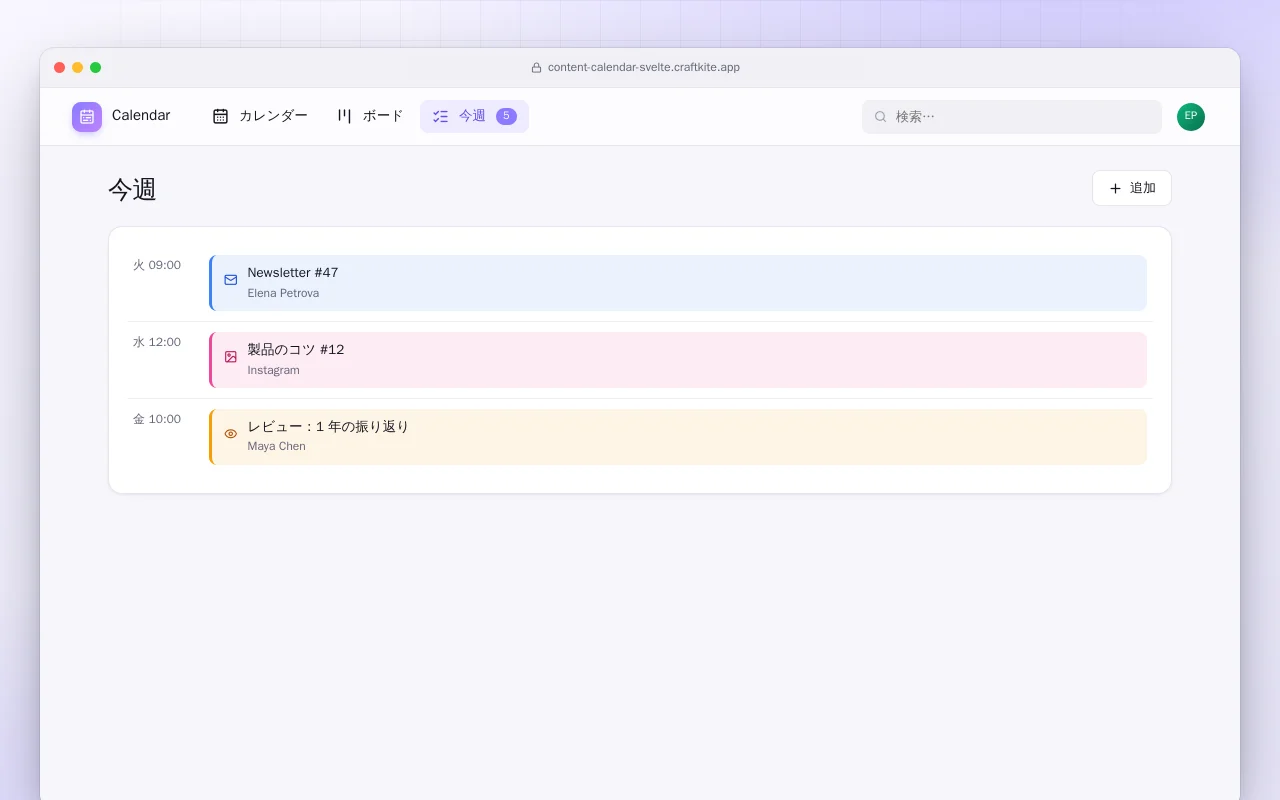1280x800 pixels.
Task: Click the 追加 button
Action: coord(1132,188)
